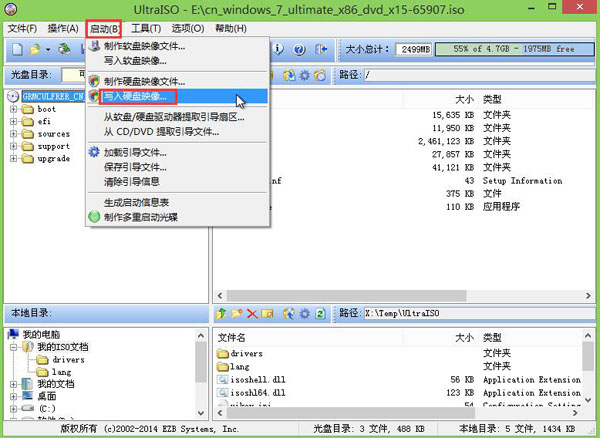Expand the sources folder node
The width and height of the screenshot is (600, 438).
[13, 134]
